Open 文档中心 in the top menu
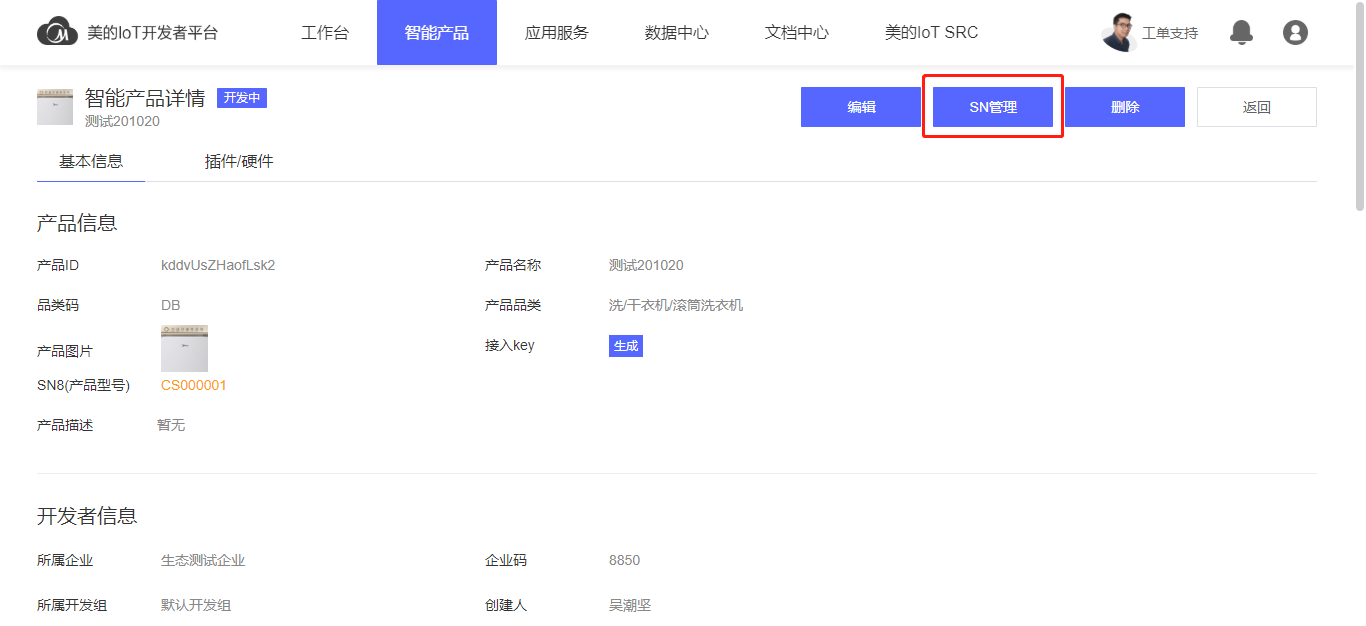Screen dimensions: 1366x626 [797, 32]
